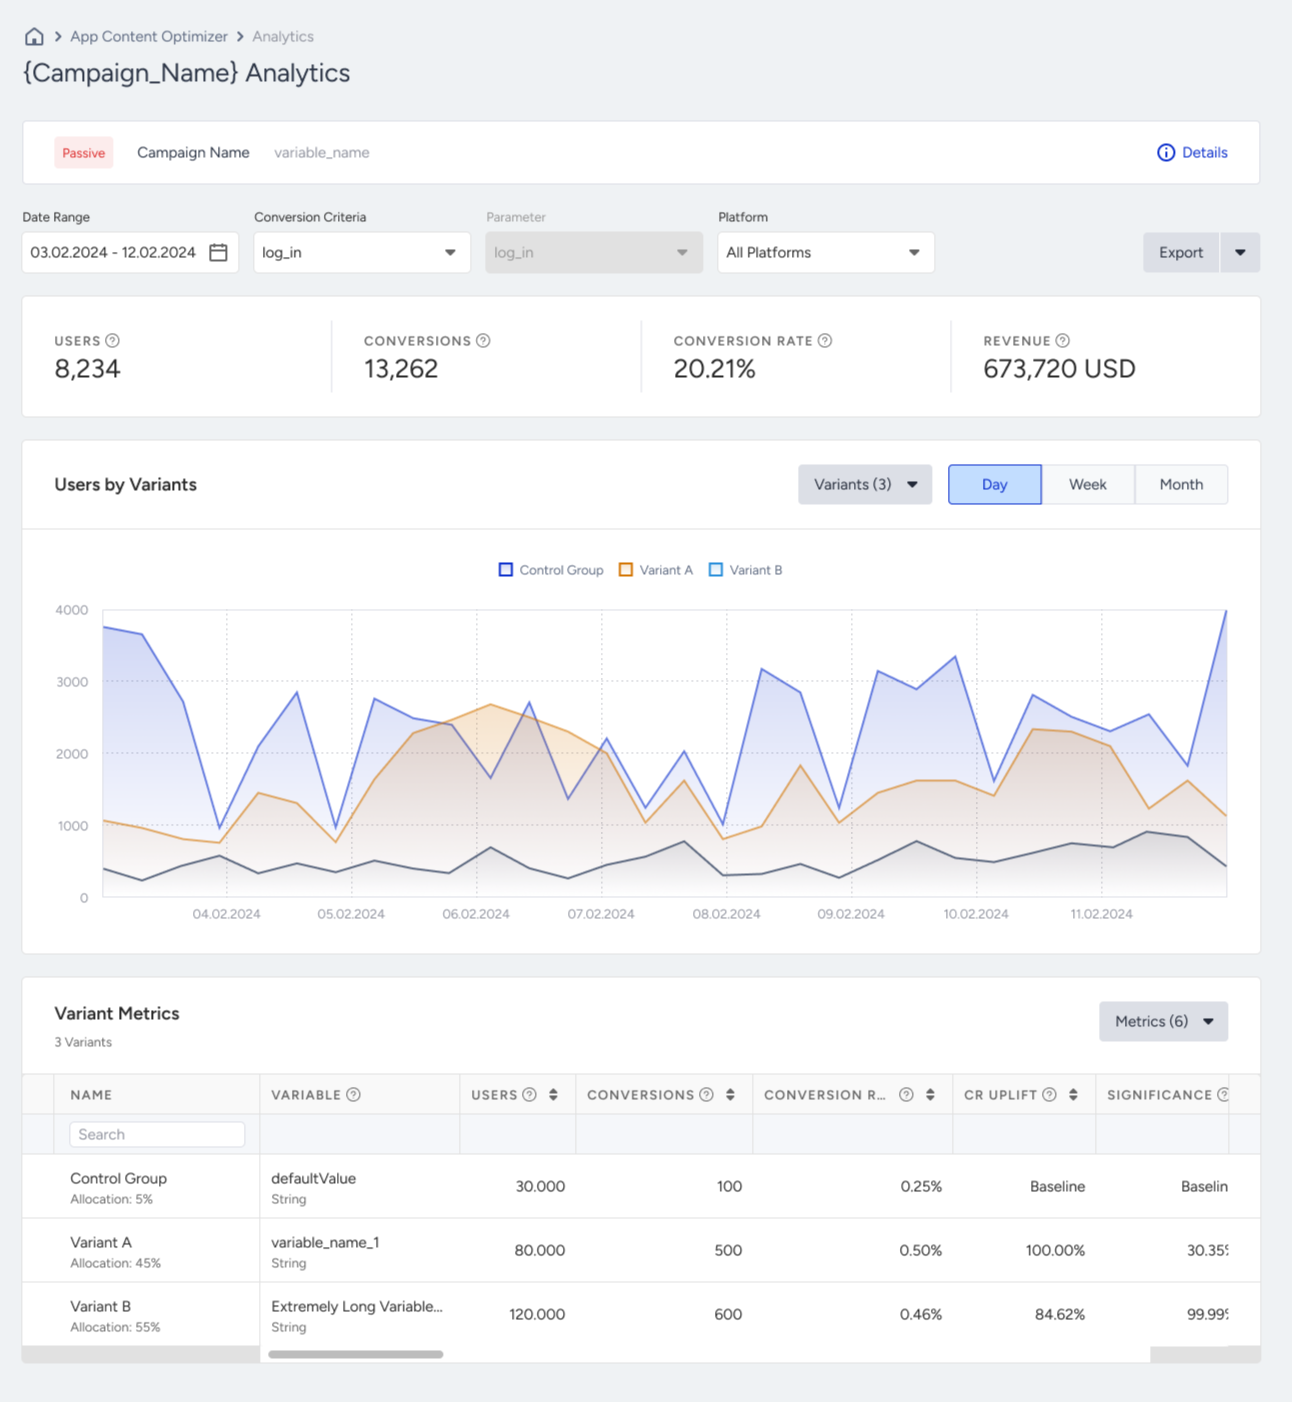Viewport: 1292px width, 1402px height.
Task: Toggle Variant B legend in chart
Action: click(x=745, y=570)
